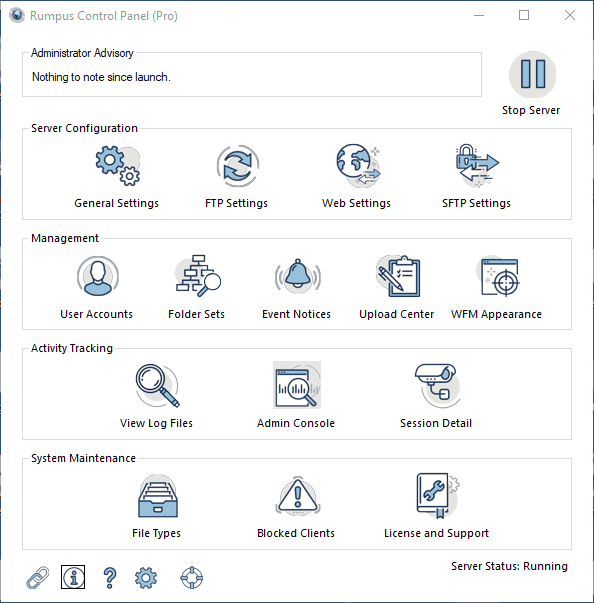
Task: Open WFM Appearance target window icon
Action: click(x=499, y=277)
